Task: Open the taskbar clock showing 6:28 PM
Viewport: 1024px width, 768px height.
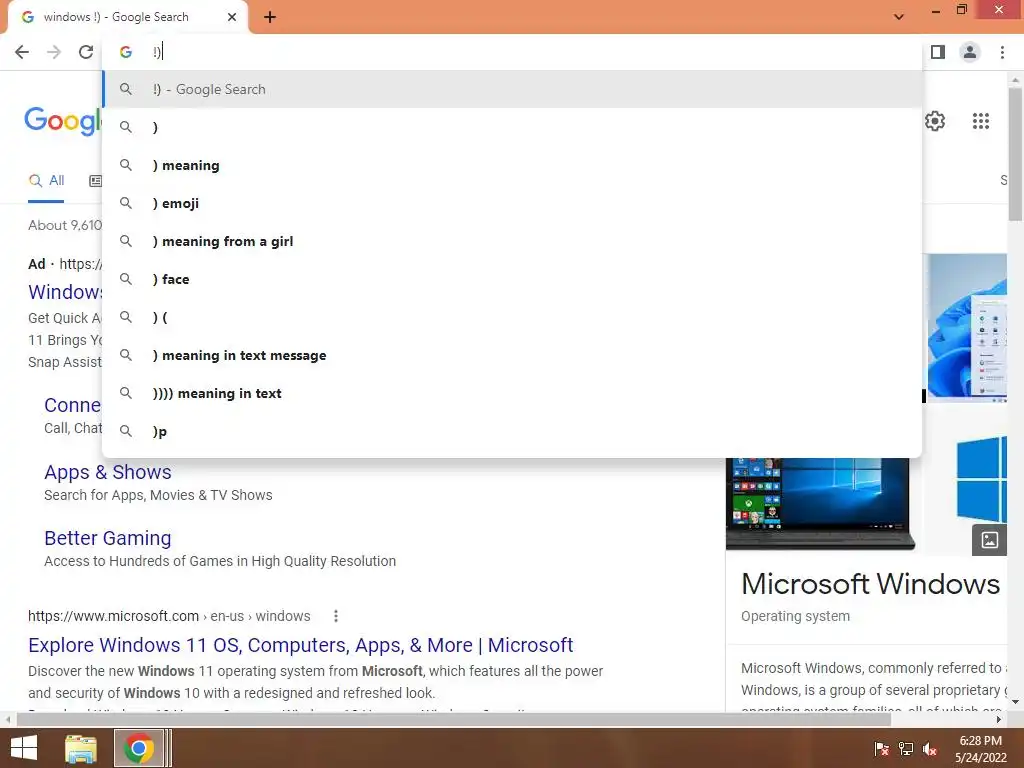Action: 980,749
